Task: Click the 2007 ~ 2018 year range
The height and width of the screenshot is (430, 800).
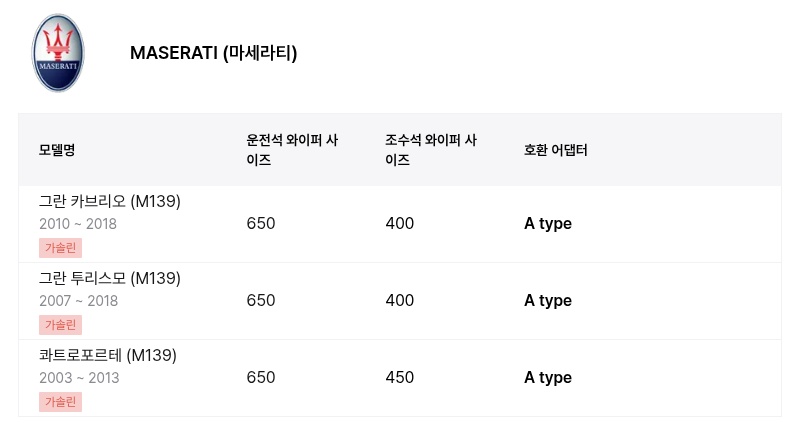Action: tap(79, 301)
